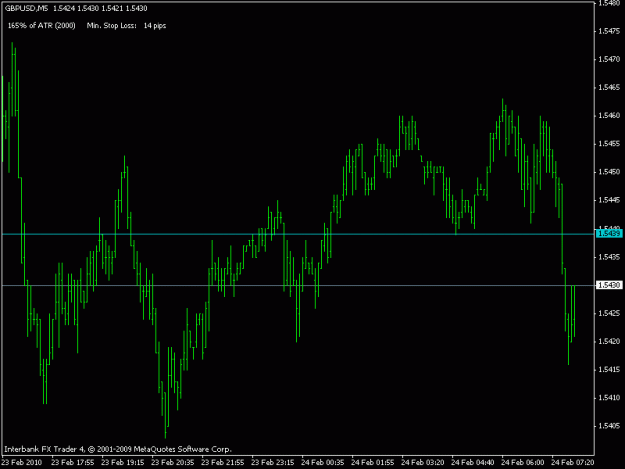This screenshot has width=625, height=469.
Task: Click the '165% of ATR (2000)' indicator text
Action: click(x=41, y=26)
